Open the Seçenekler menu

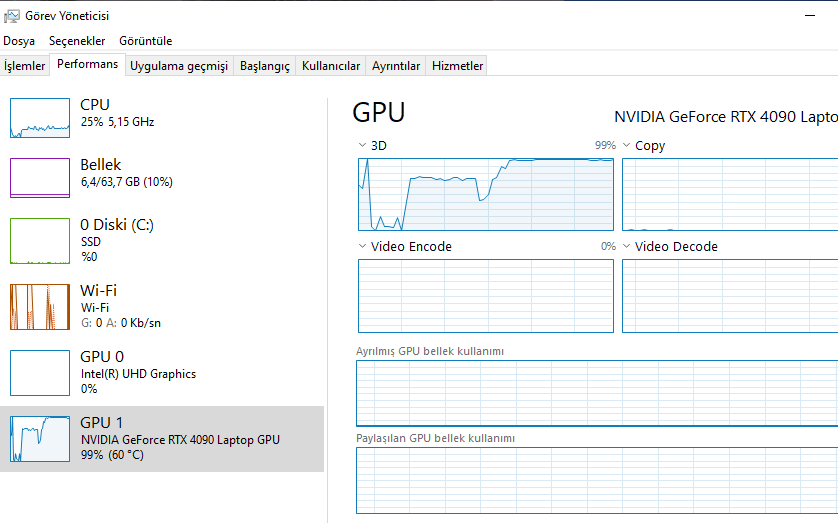pos(77,41)
